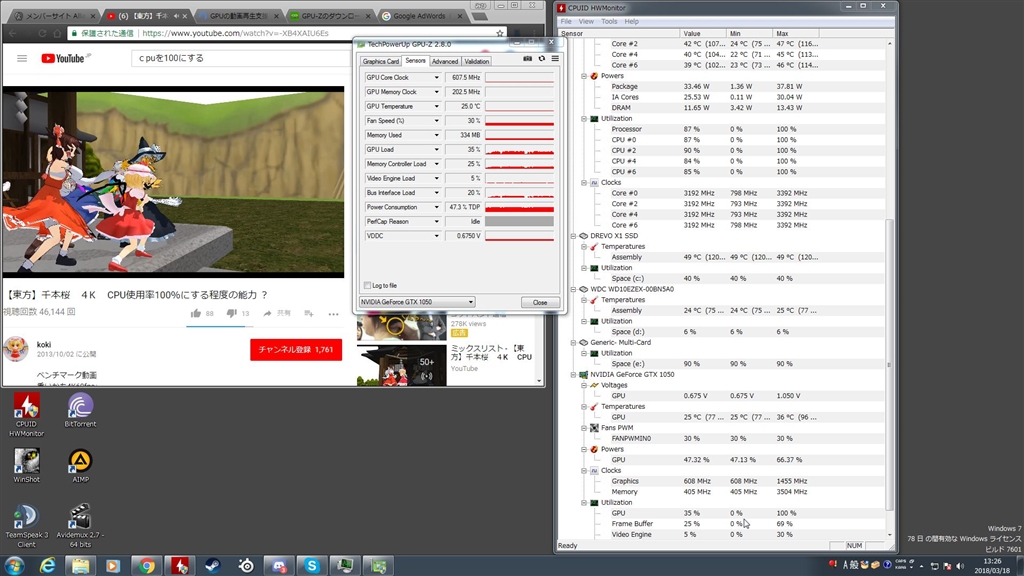This screenshot has height=576, width=1024.
Task: Click the Chrome address bar URL
Action: [x=235, y=33]
